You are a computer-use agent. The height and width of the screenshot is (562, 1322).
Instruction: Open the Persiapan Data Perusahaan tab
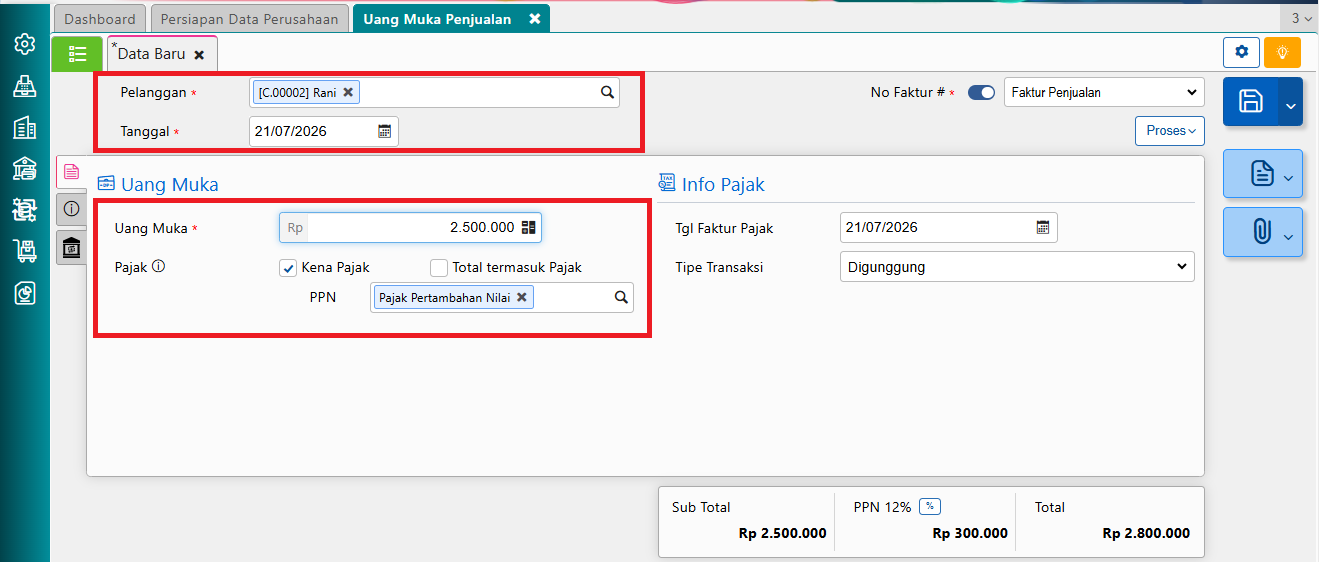(251, 19)
